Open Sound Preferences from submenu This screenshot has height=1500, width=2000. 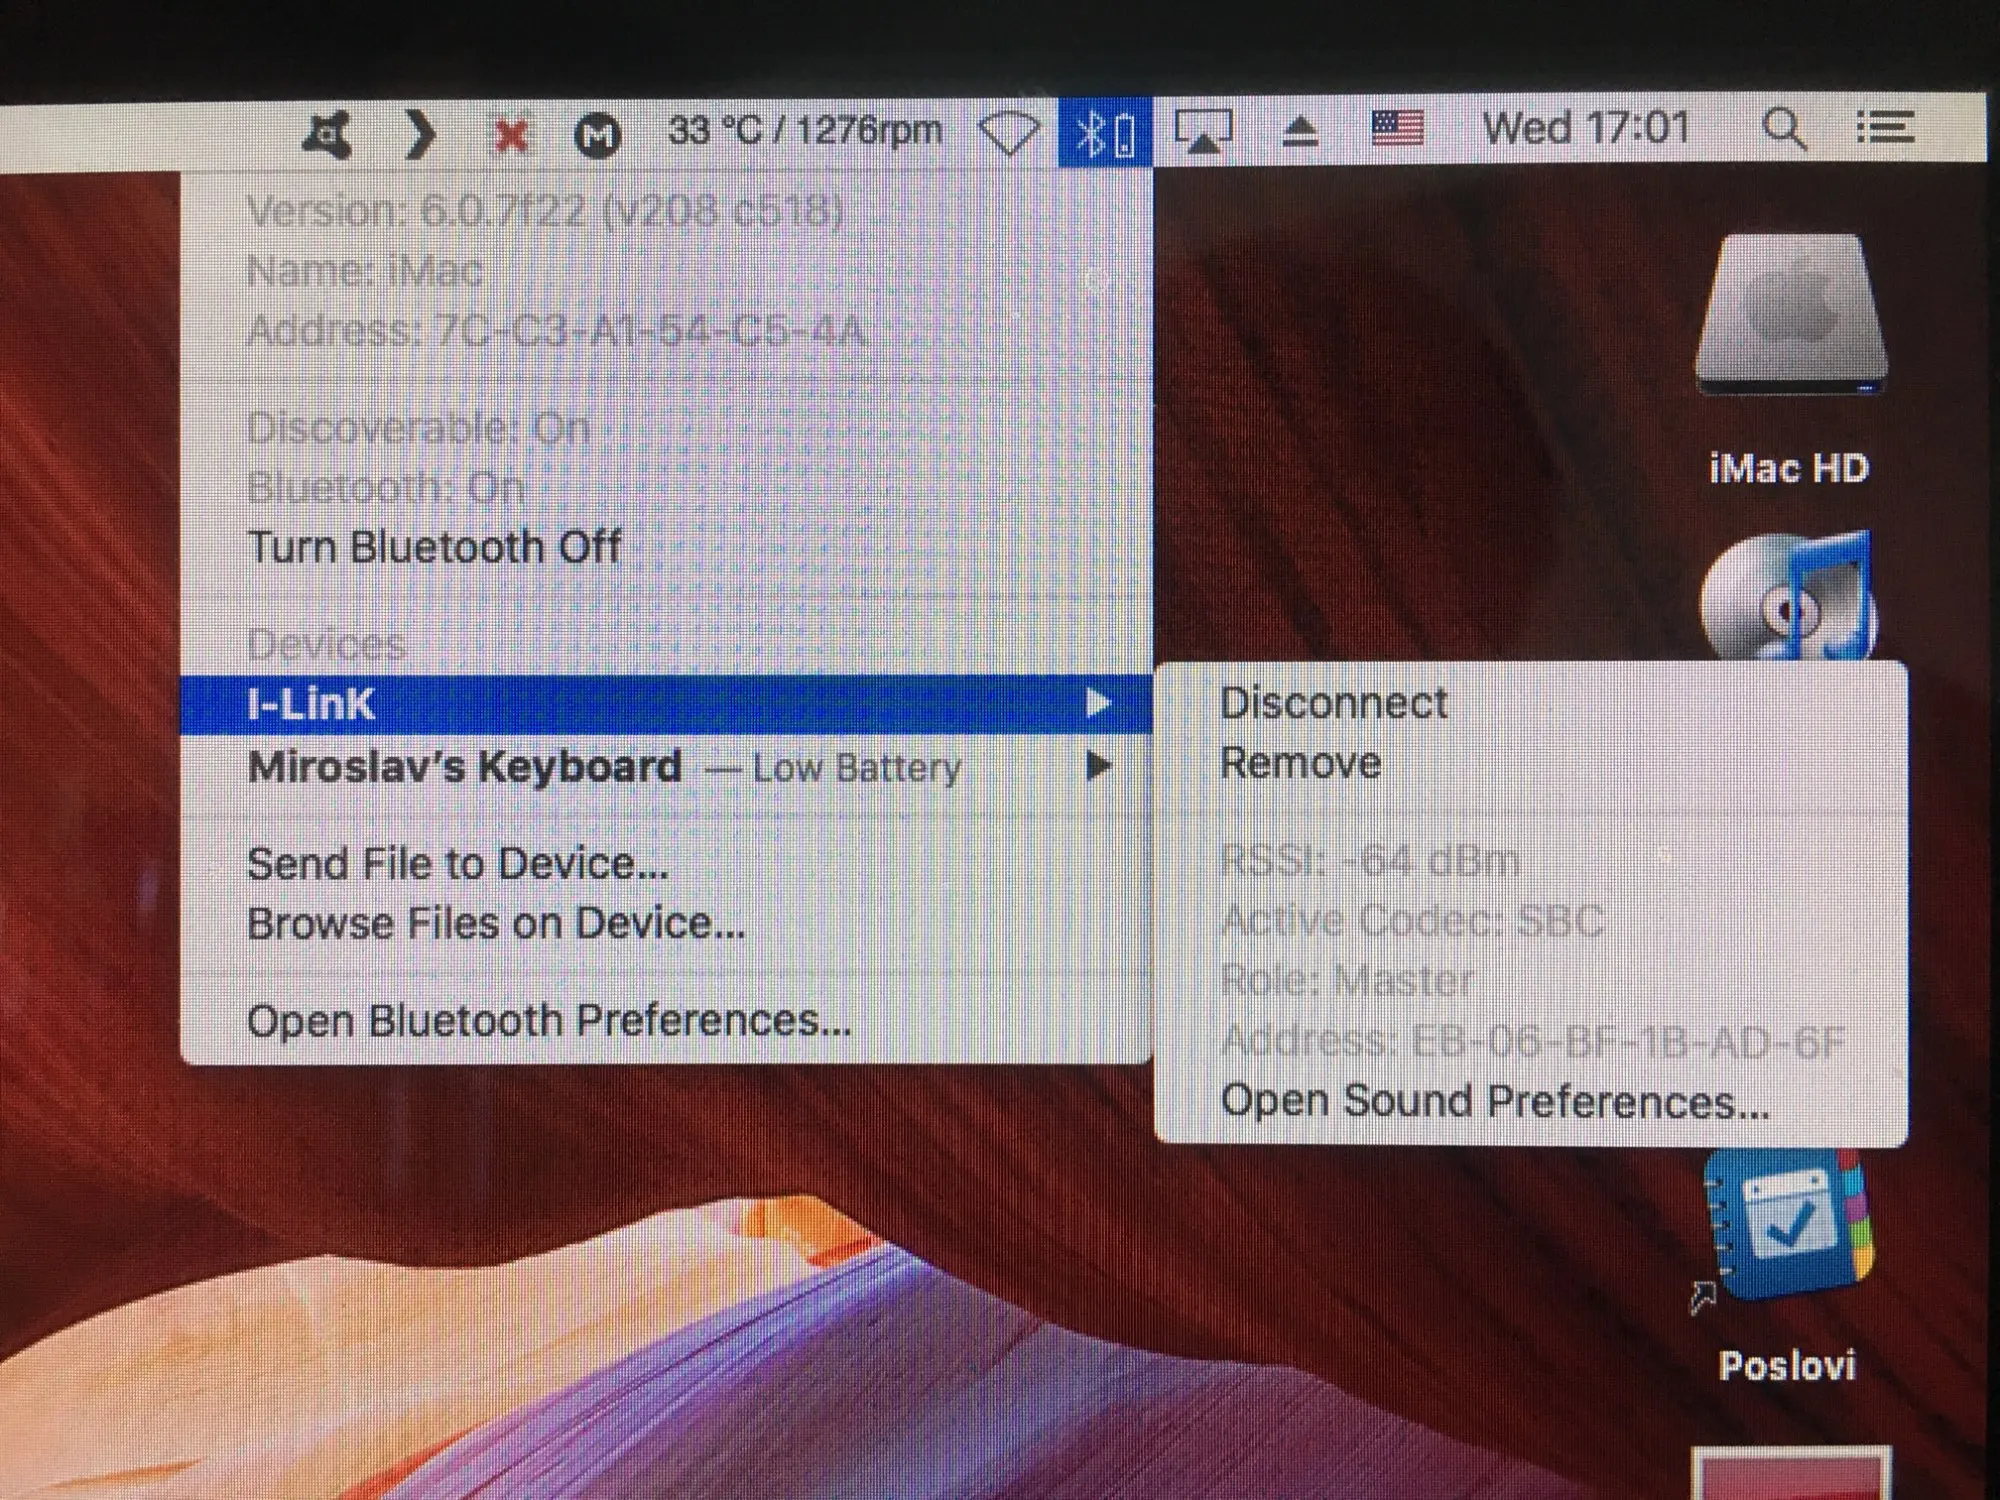(x=1495, y=1102)
